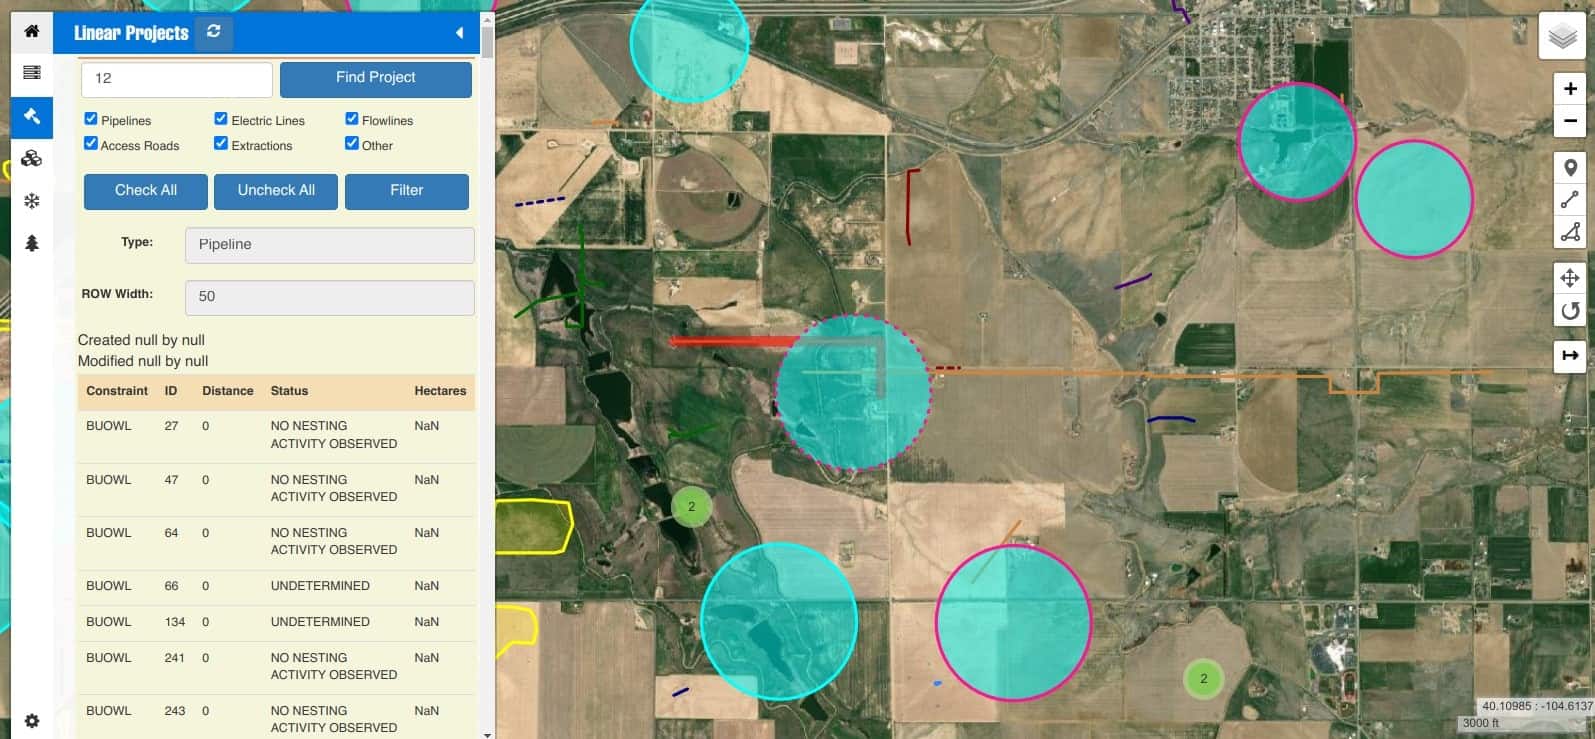Disable the Flowlines checkbox
The width and height of the screenshot is (1595, 739).
pos(352,119)
